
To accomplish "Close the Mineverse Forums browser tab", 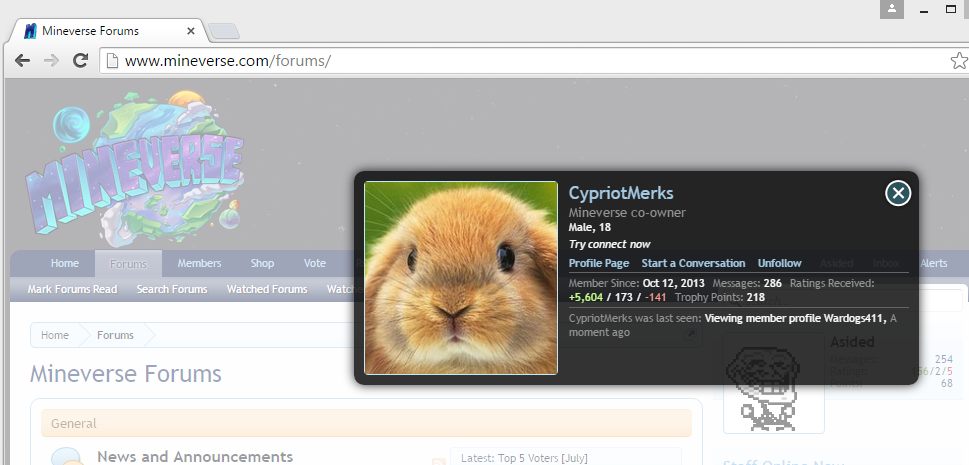I will (x=191, y=31).
